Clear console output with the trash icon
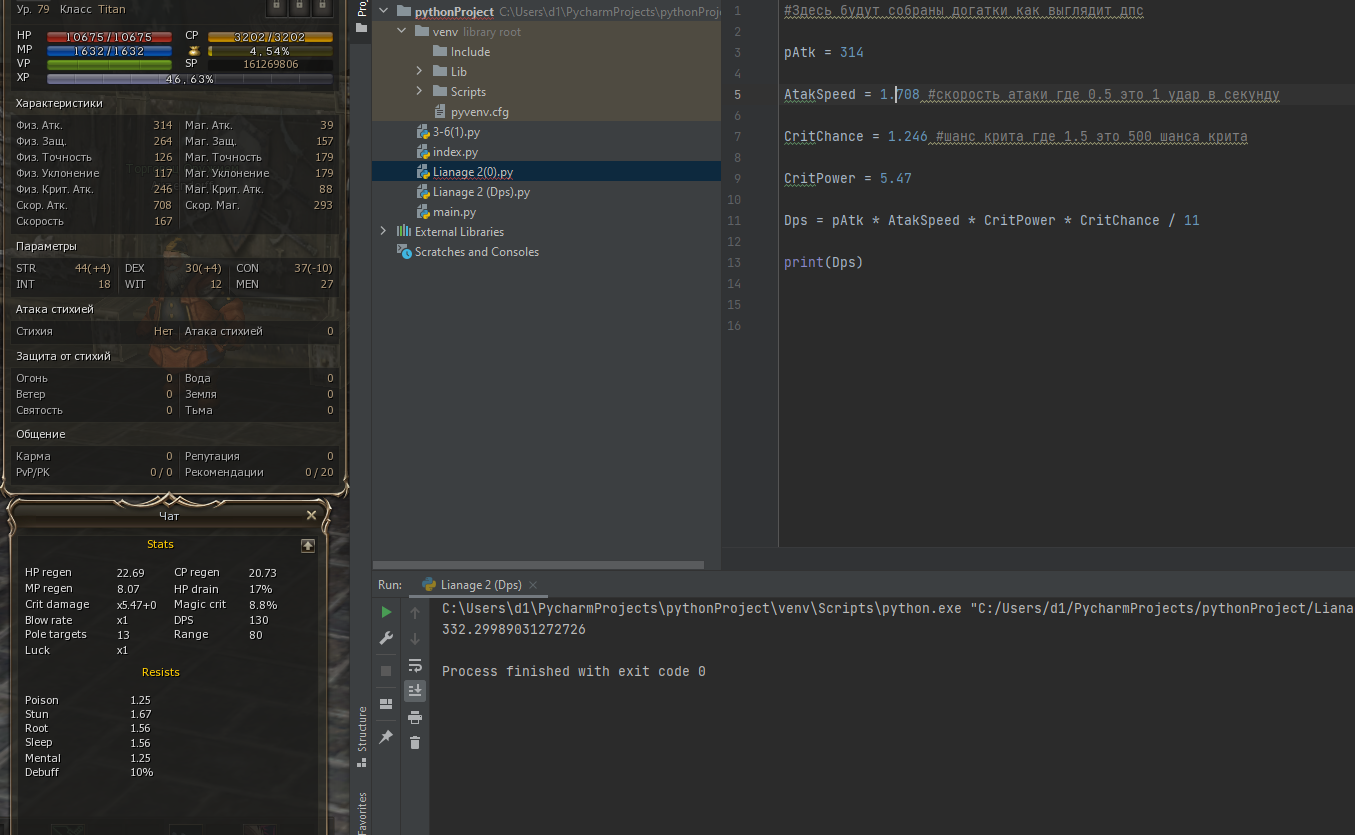Viewport: 1355px width, 835px height. pos(415,743)
